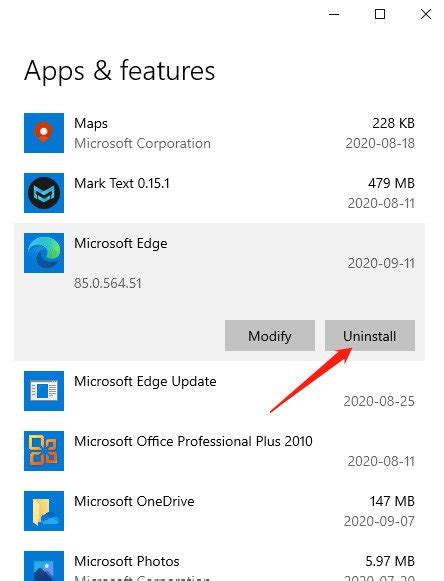Minimize the Settings window
444x581 pixels.
(334, 14)
